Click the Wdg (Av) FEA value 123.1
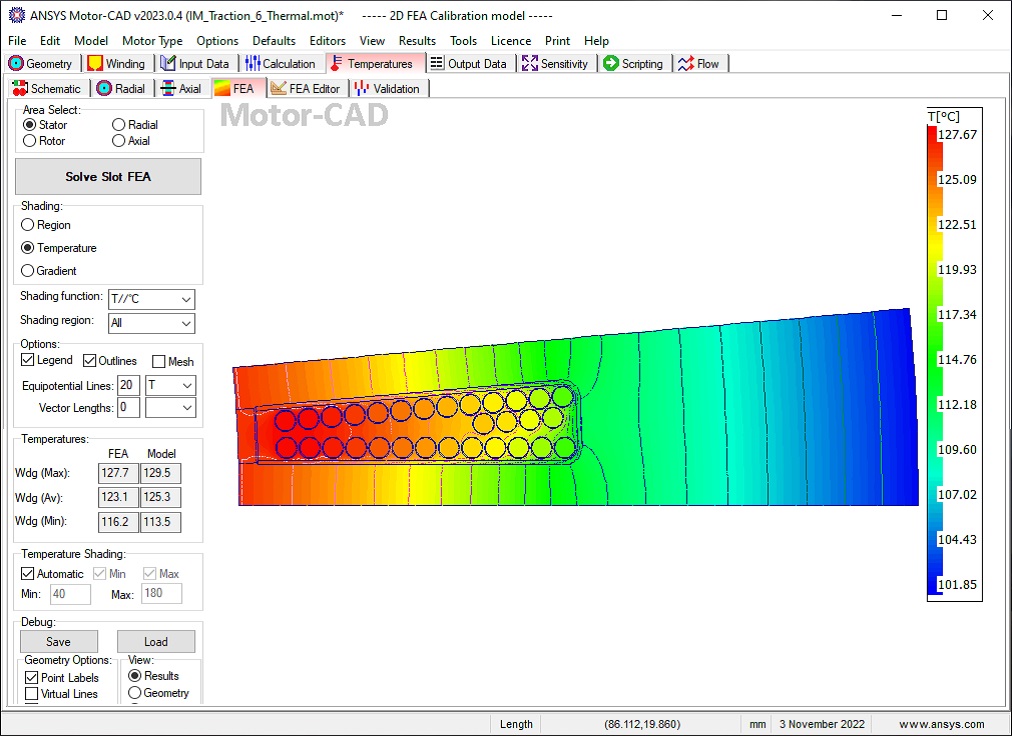 click(118, 497)
